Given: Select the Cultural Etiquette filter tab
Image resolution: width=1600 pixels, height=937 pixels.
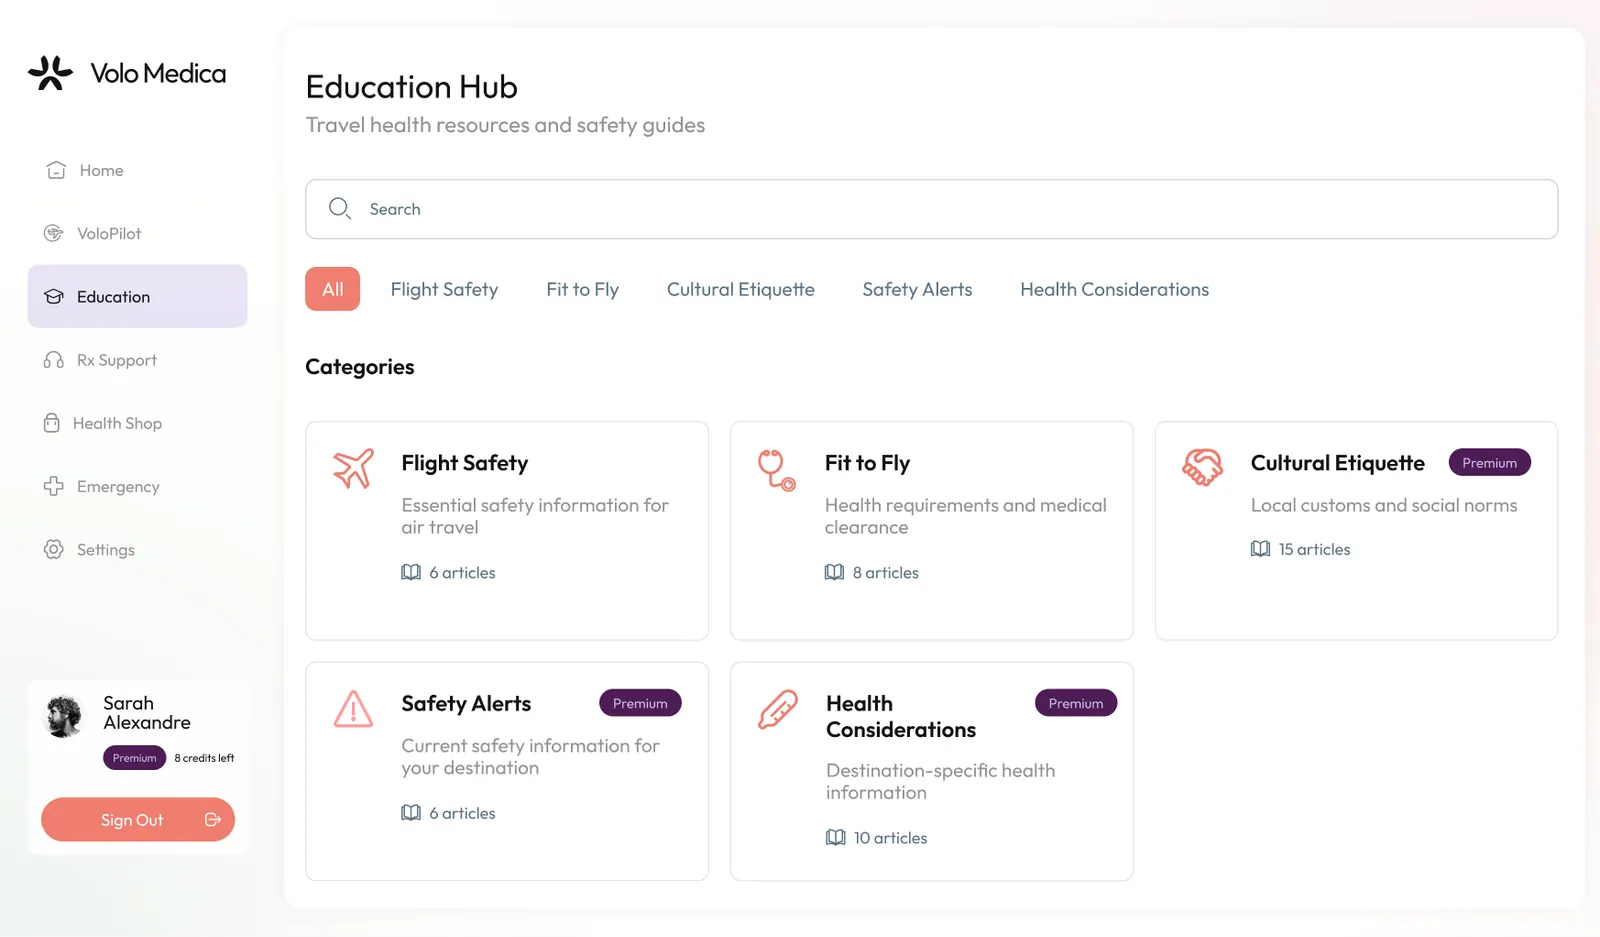Looking at the screenshot, I should click(740, 289).
